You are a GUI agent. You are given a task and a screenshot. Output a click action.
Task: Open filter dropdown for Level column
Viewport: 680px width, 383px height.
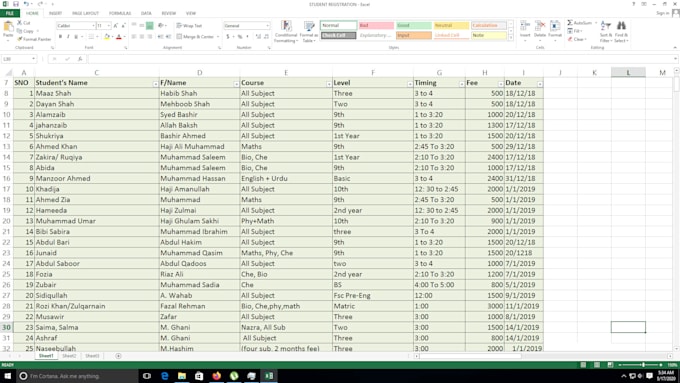pos(410,84)
